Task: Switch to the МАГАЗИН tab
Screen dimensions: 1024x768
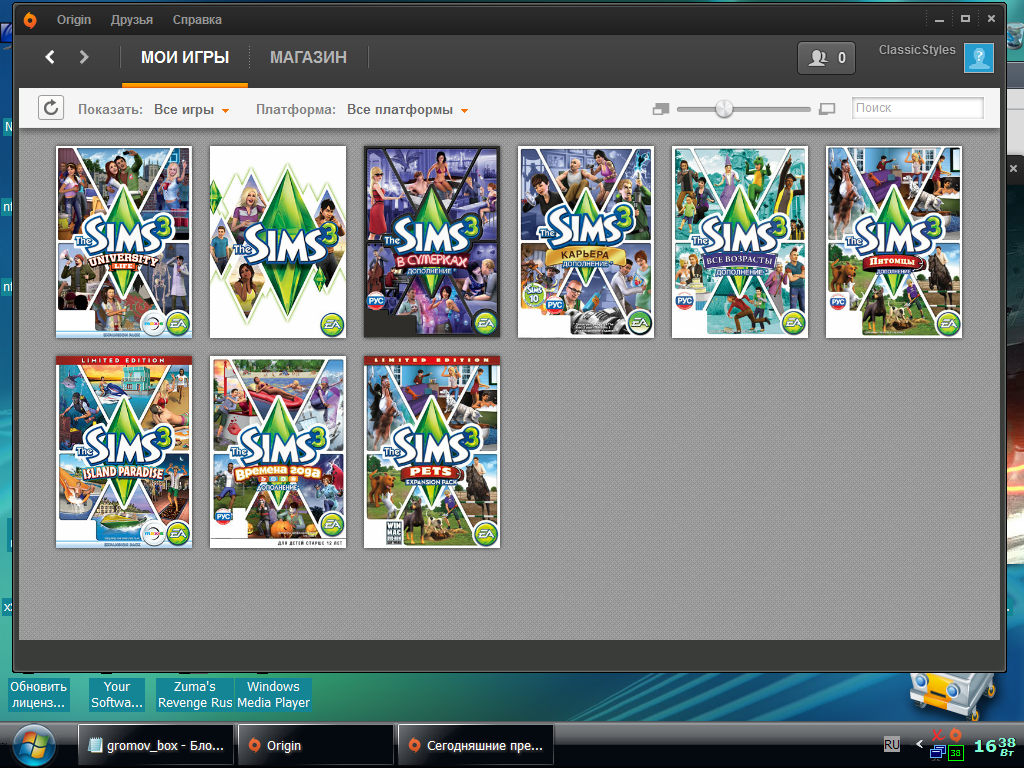Action: (x=308, y=58)
